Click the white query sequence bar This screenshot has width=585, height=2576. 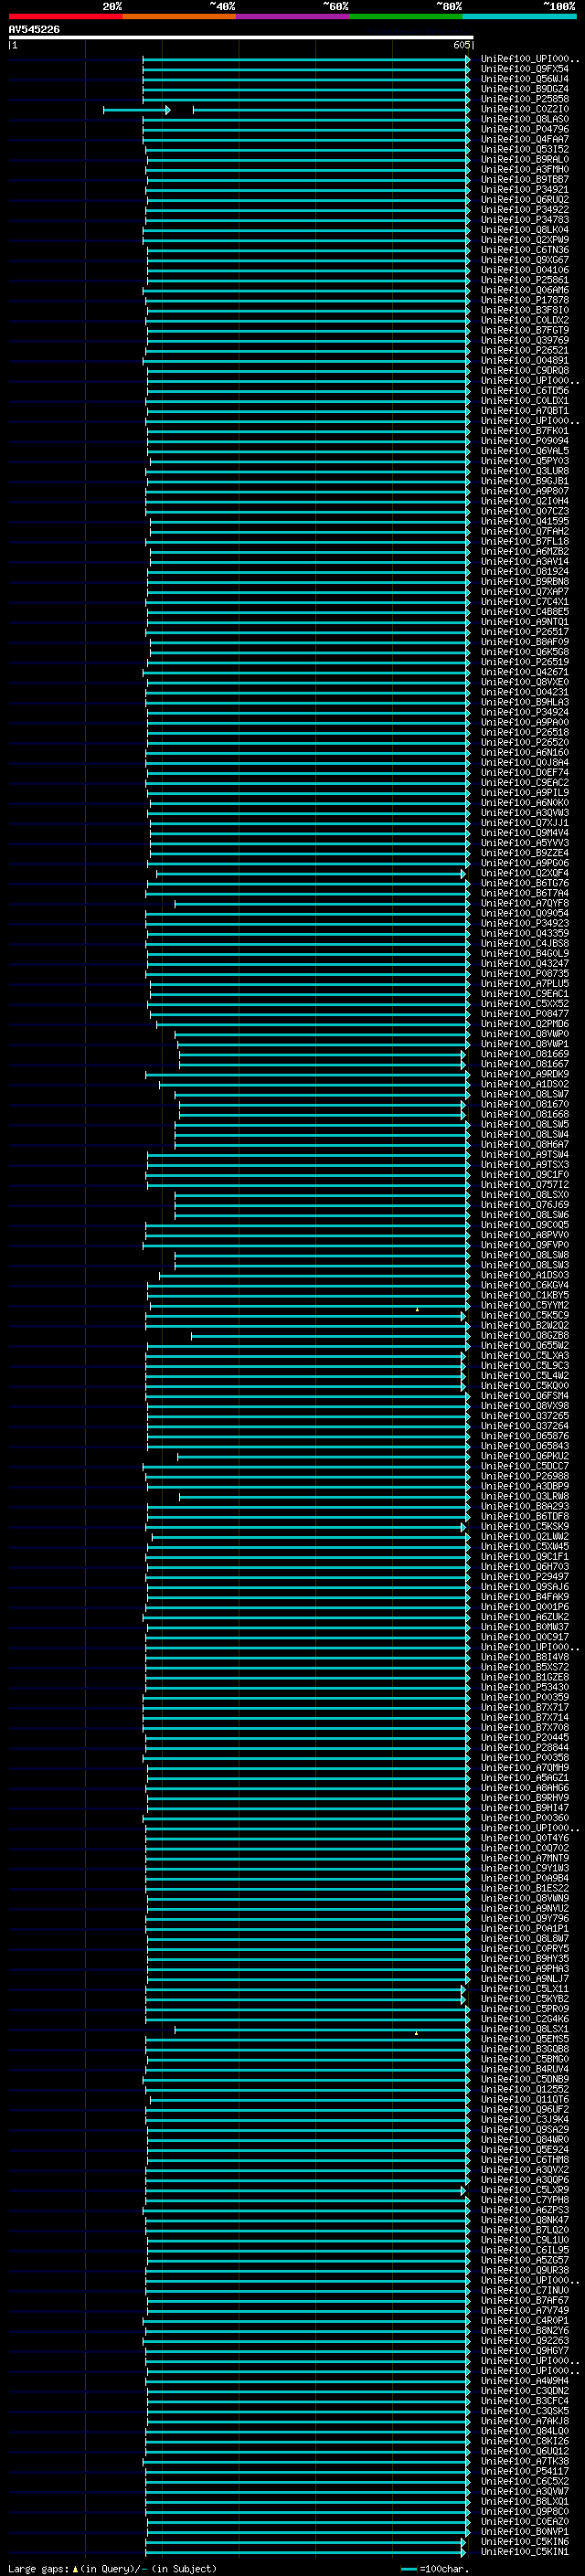point(241,37)
